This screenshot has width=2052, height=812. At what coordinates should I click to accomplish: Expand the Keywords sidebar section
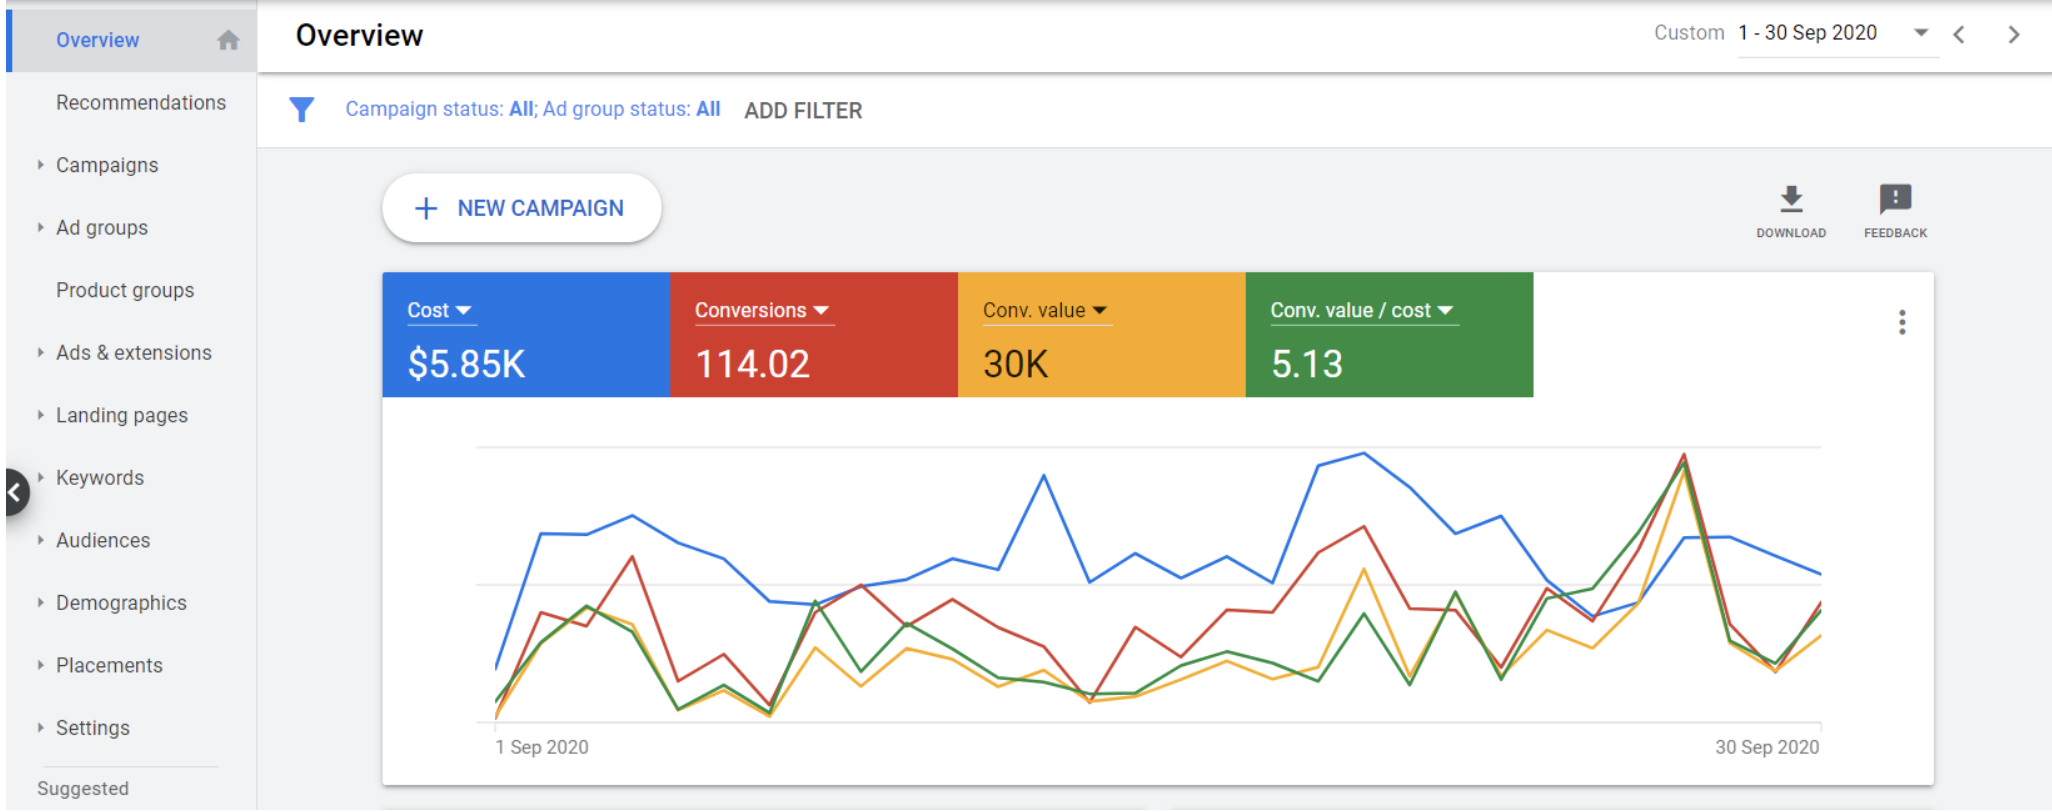41,478
